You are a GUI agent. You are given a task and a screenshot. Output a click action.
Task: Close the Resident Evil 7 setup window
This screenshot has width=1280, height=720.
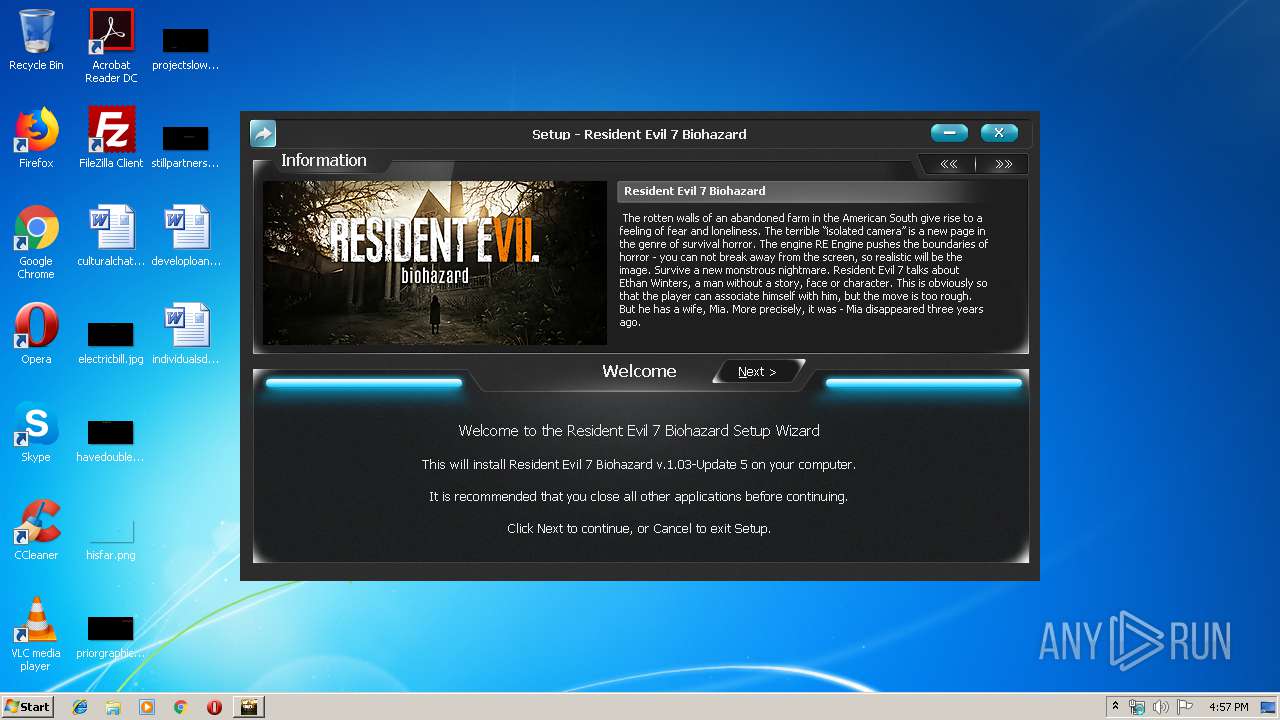[999, 133]
